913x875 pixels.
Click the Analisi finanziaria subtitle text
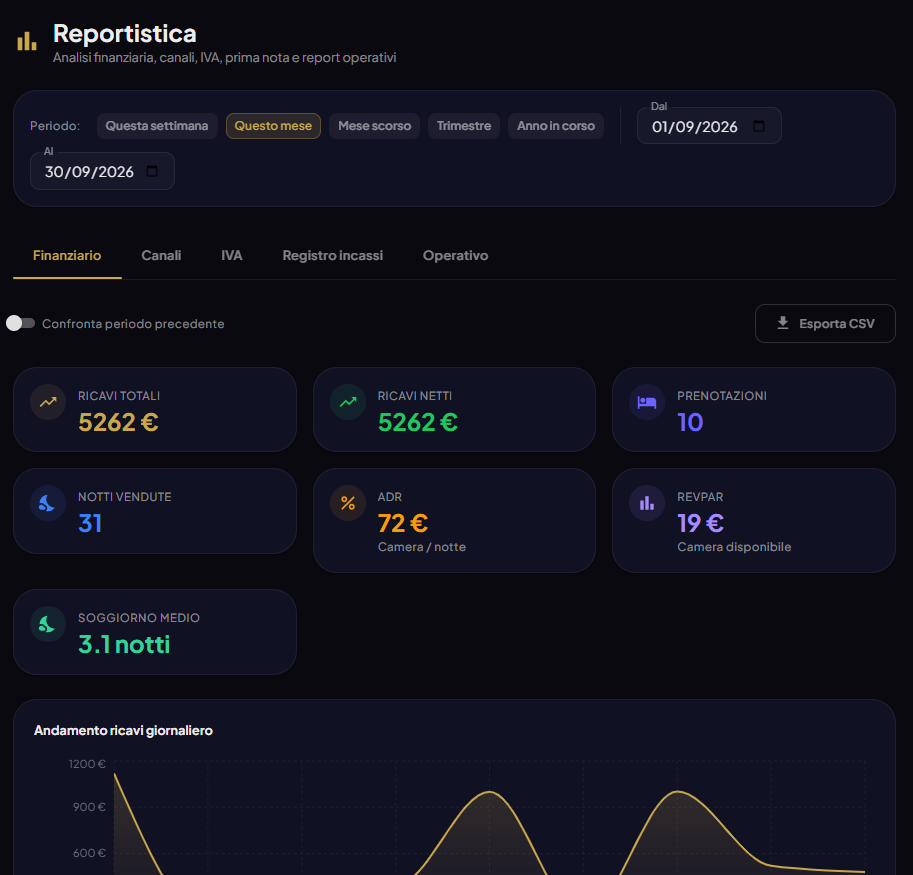point(224,58)
